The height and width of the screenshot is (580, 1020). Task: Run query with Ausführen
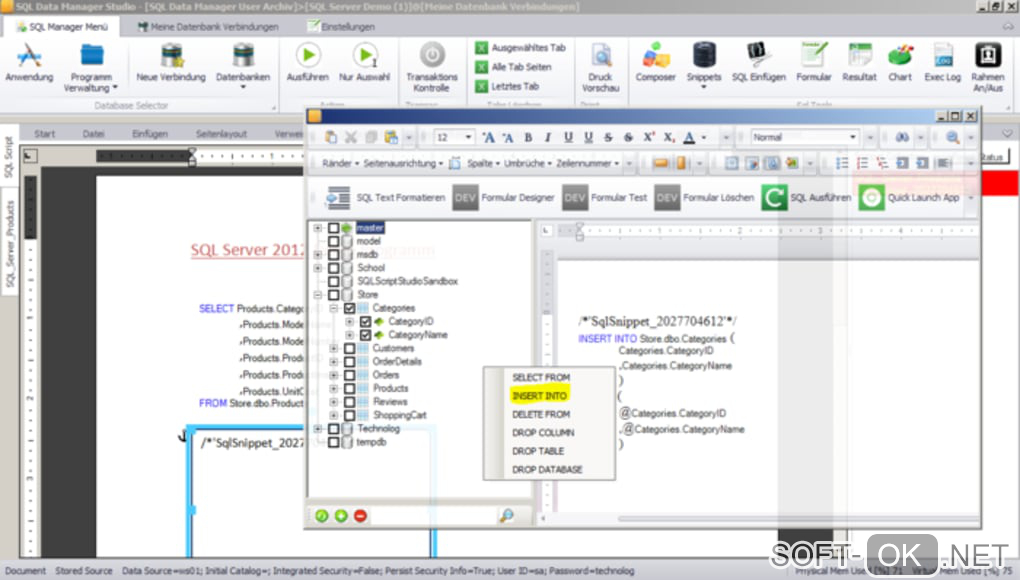click(308, 64)
